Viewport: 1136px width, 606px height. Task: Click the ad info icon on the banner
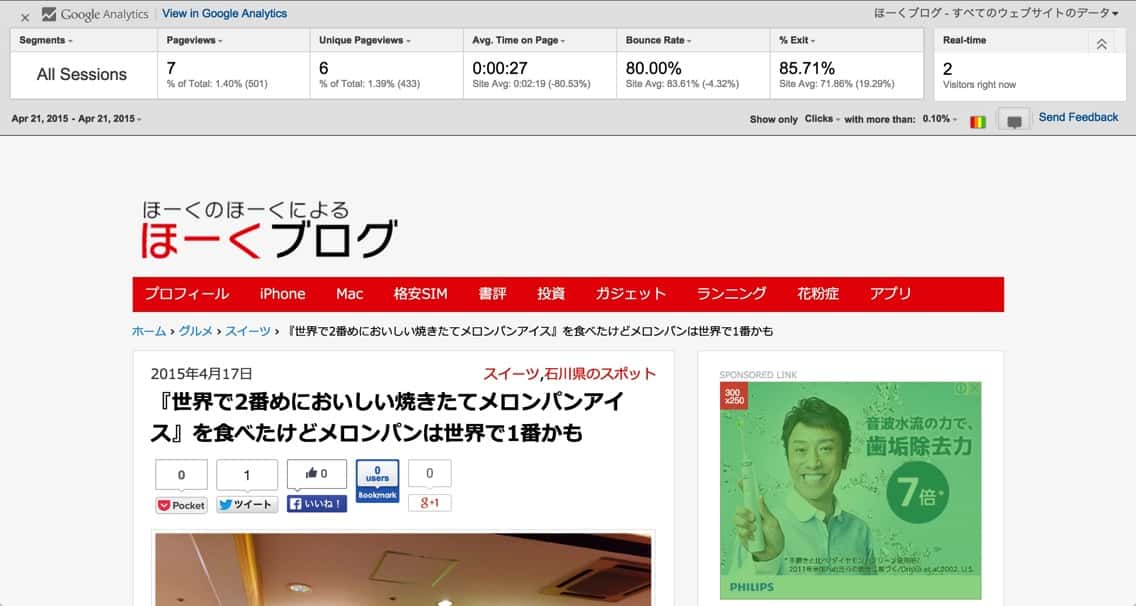point(960,389)
